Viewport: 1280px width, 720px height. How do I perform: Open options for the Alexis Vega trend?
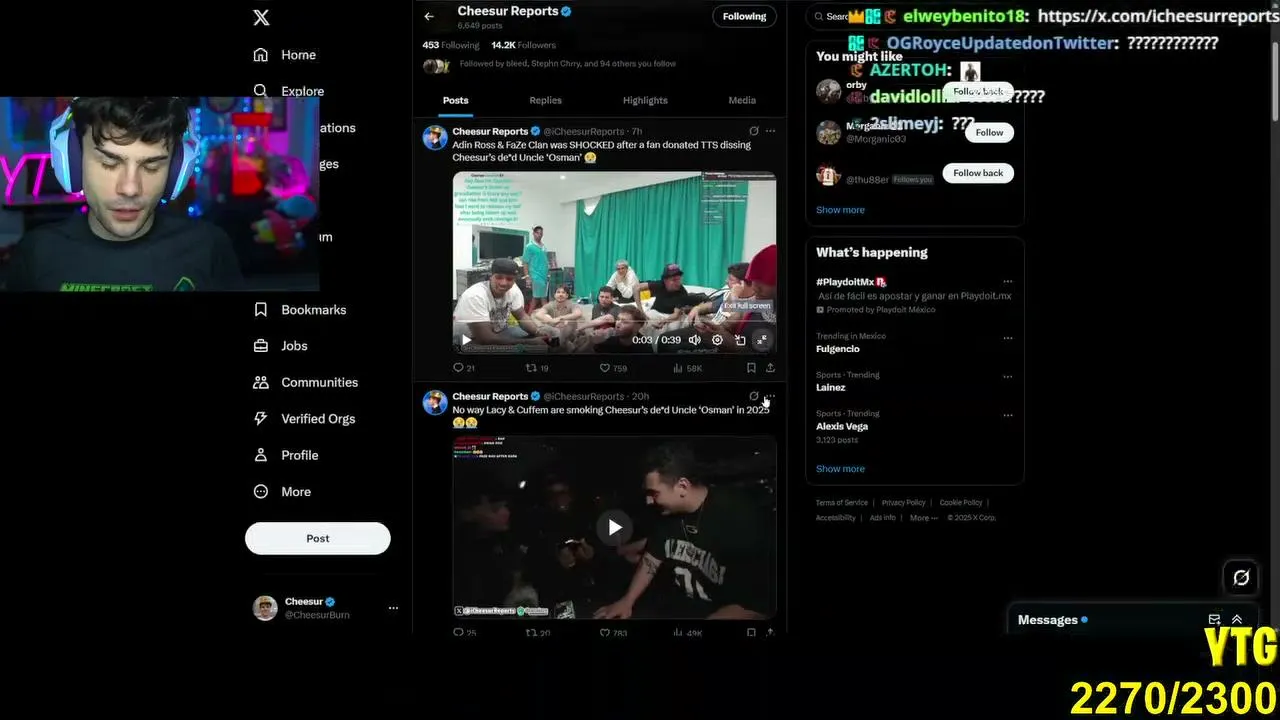[1007, 414]
